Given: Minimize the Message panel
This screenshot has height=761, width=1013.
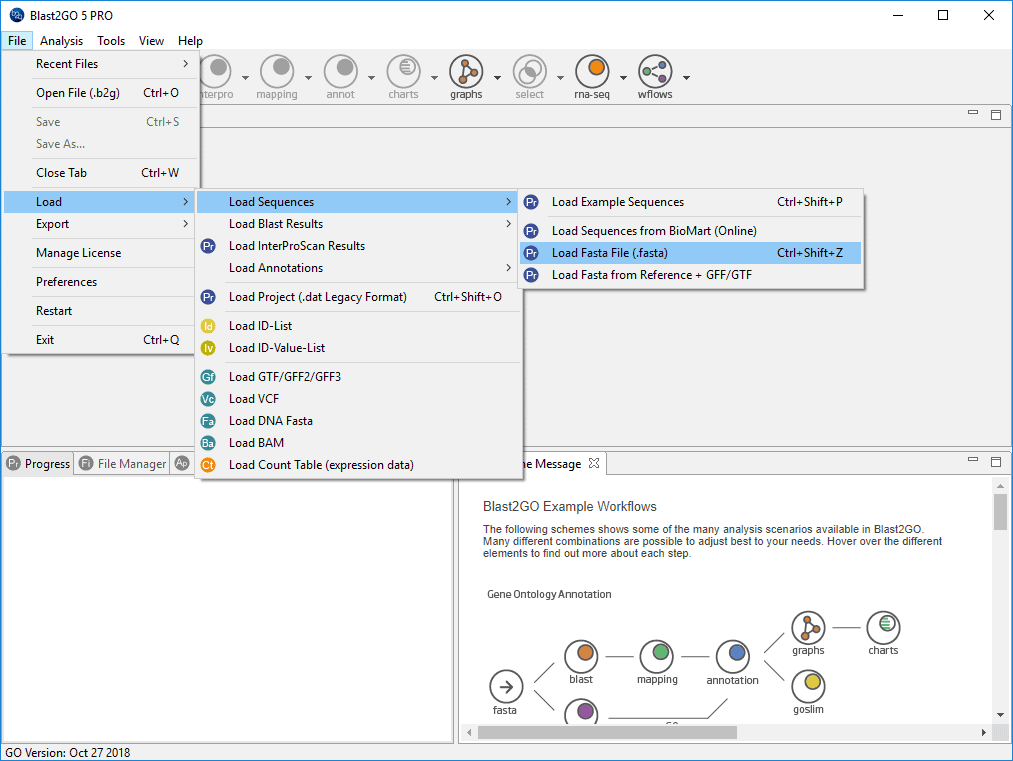Looking at the screenshot, I should point(973,459).
